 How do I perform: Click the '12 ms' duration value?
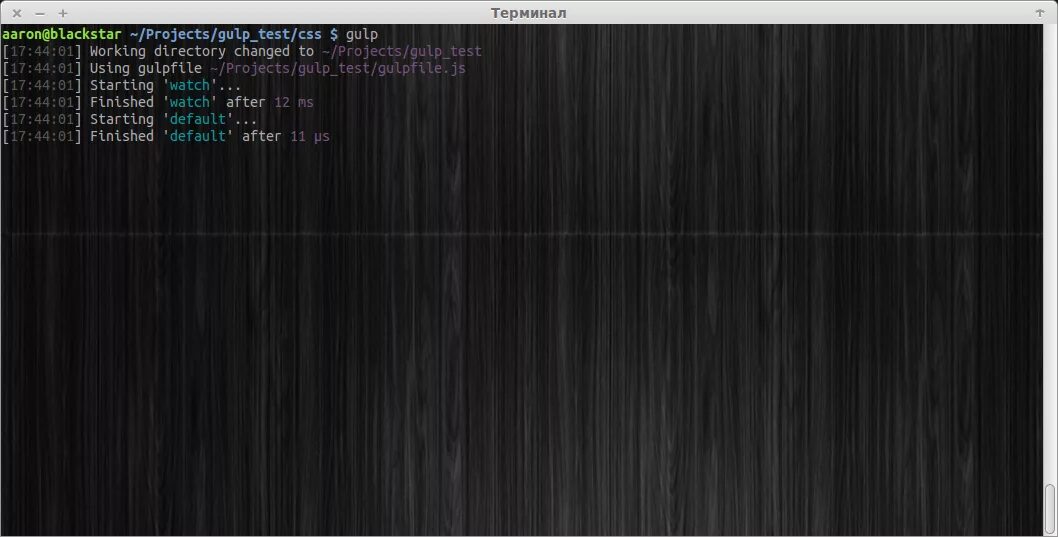point(294,102)
